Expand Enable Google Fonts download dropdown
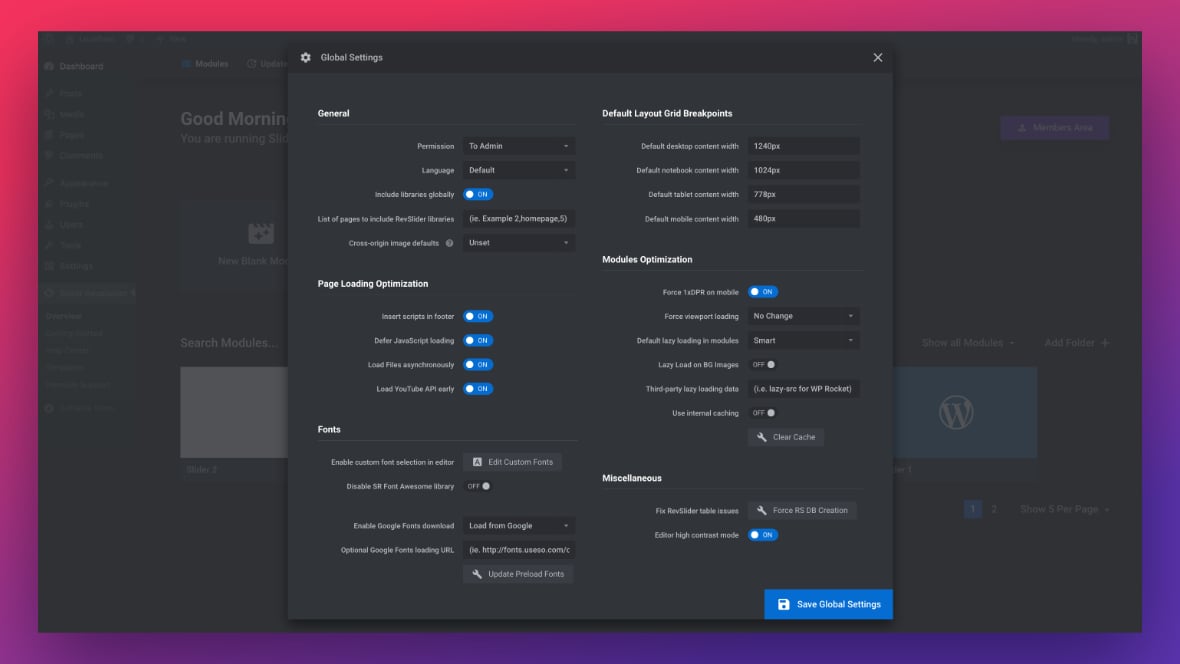This screenshot has height=664, width=1180. tap(519, 525)
